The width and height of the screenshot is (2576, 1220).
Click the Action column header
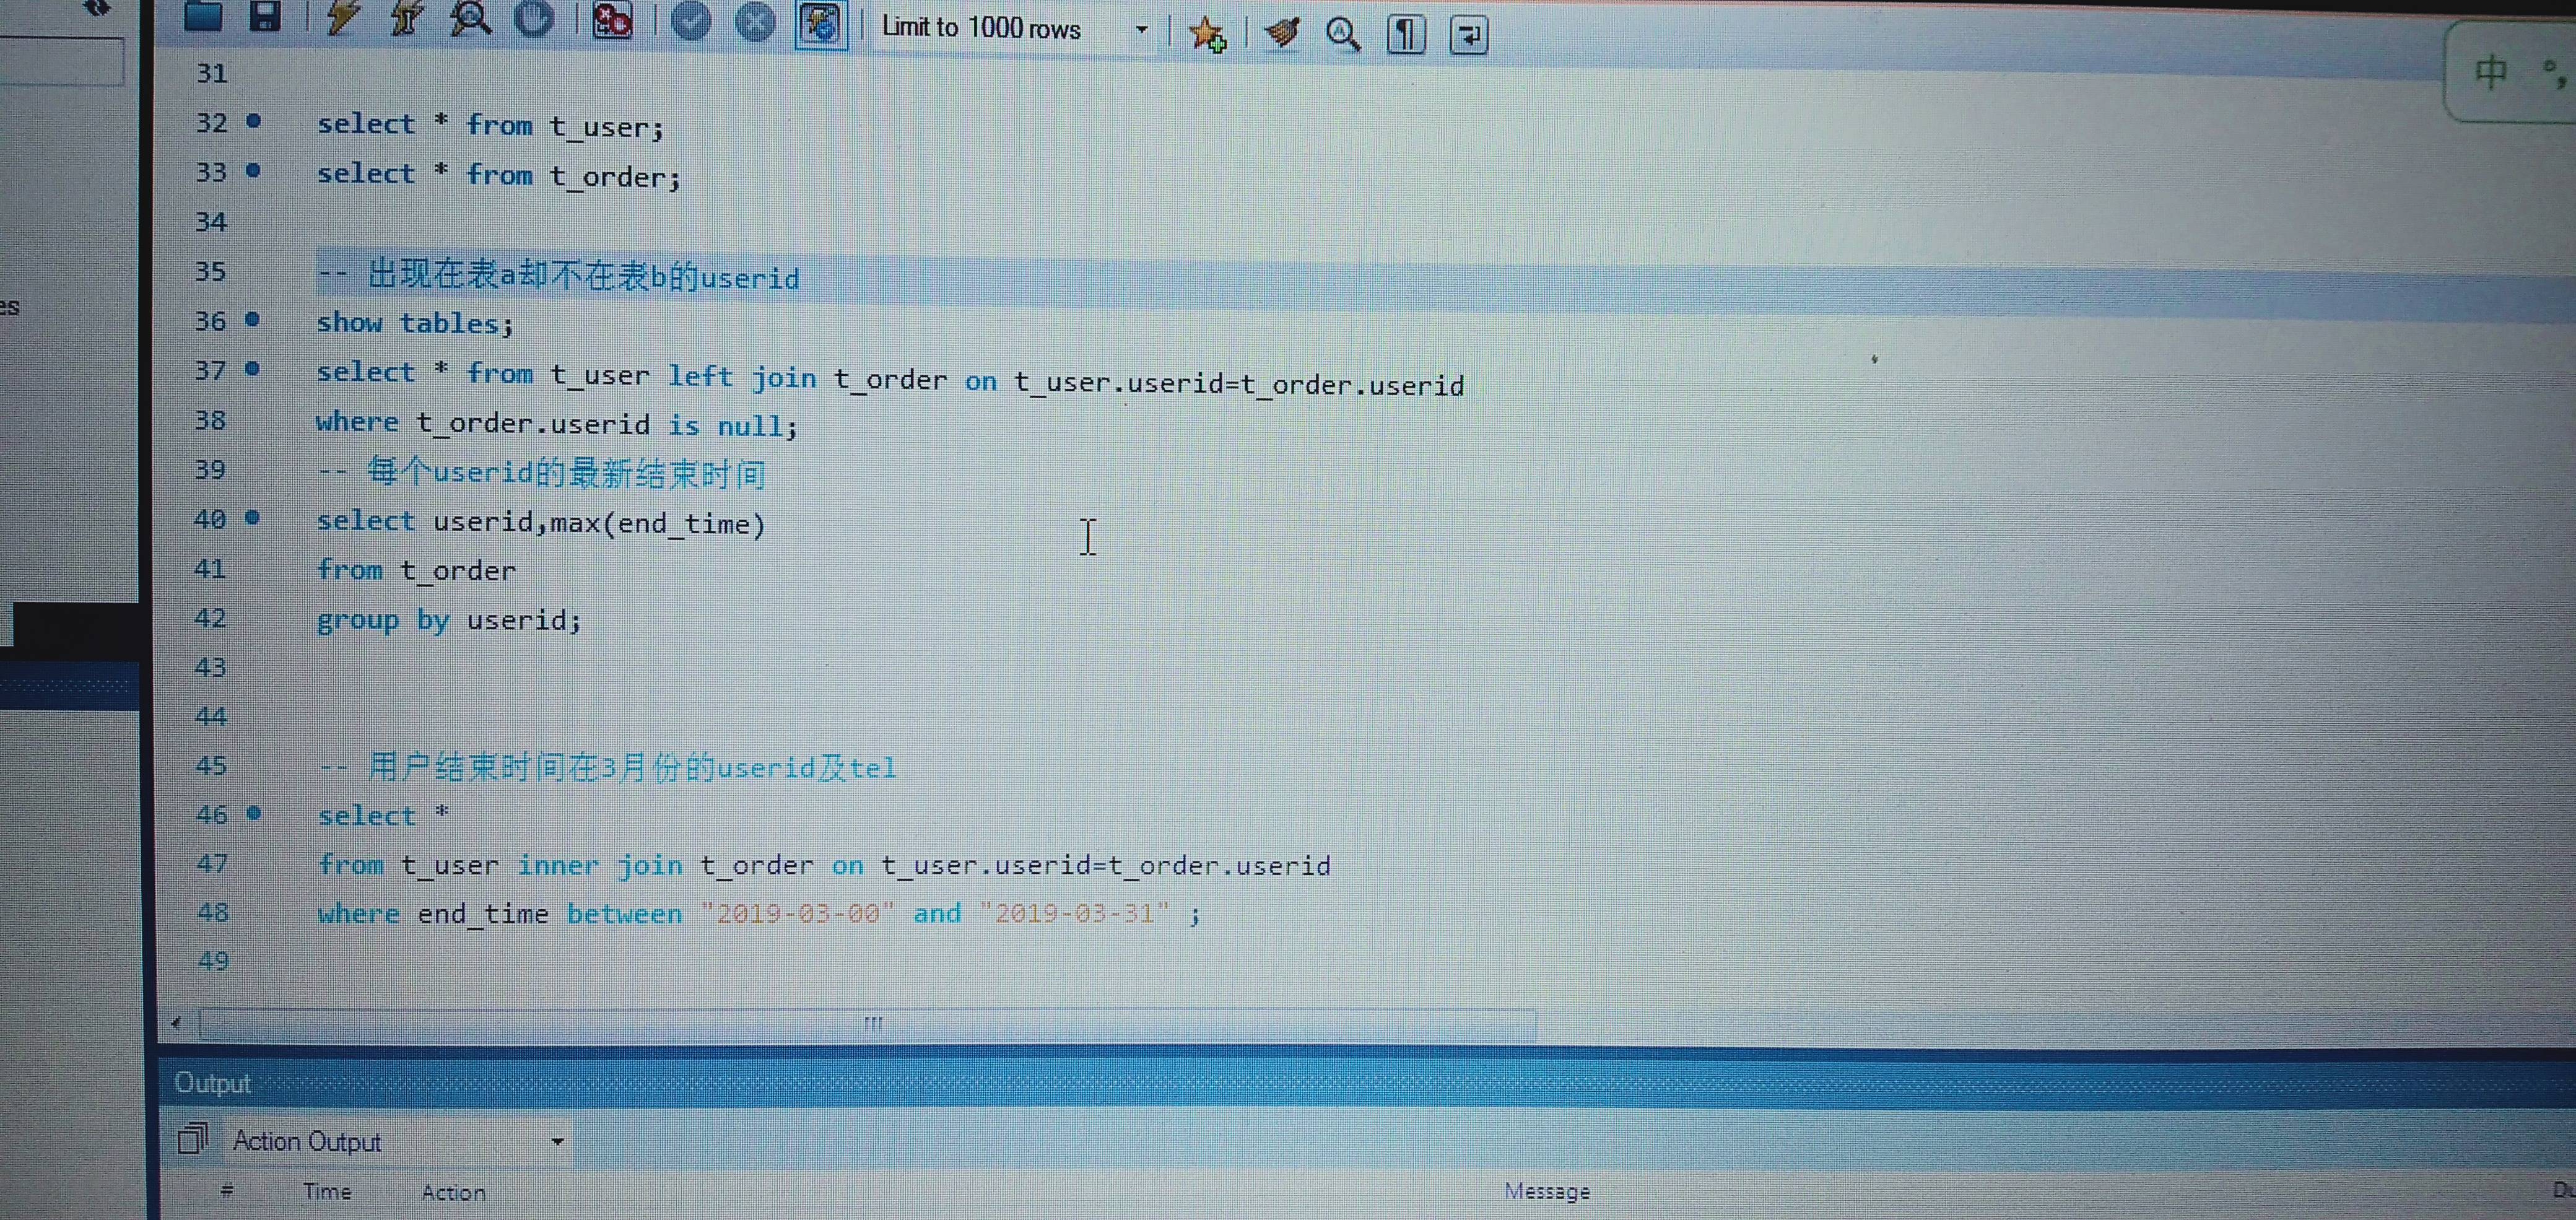(x=453, y=1192)
